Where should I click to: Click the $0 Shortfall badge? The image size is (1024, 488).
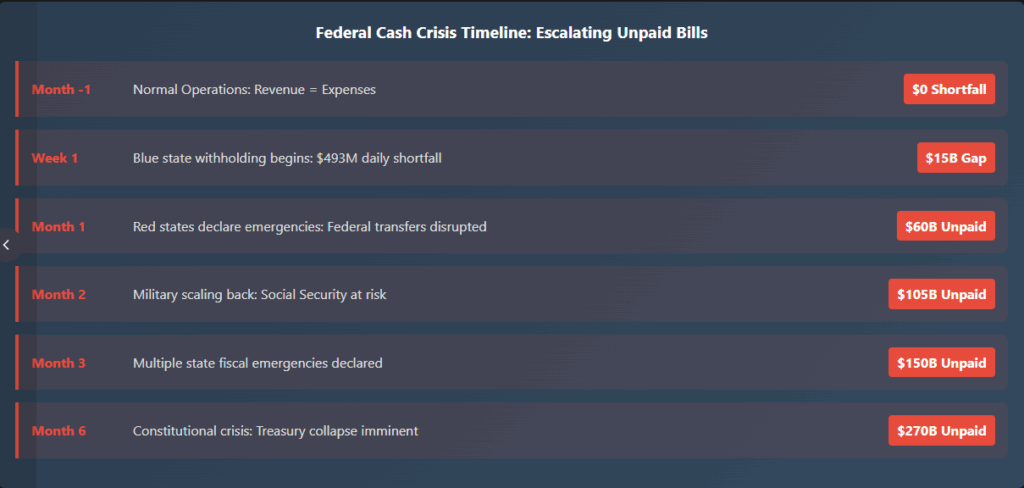point(949,90)
